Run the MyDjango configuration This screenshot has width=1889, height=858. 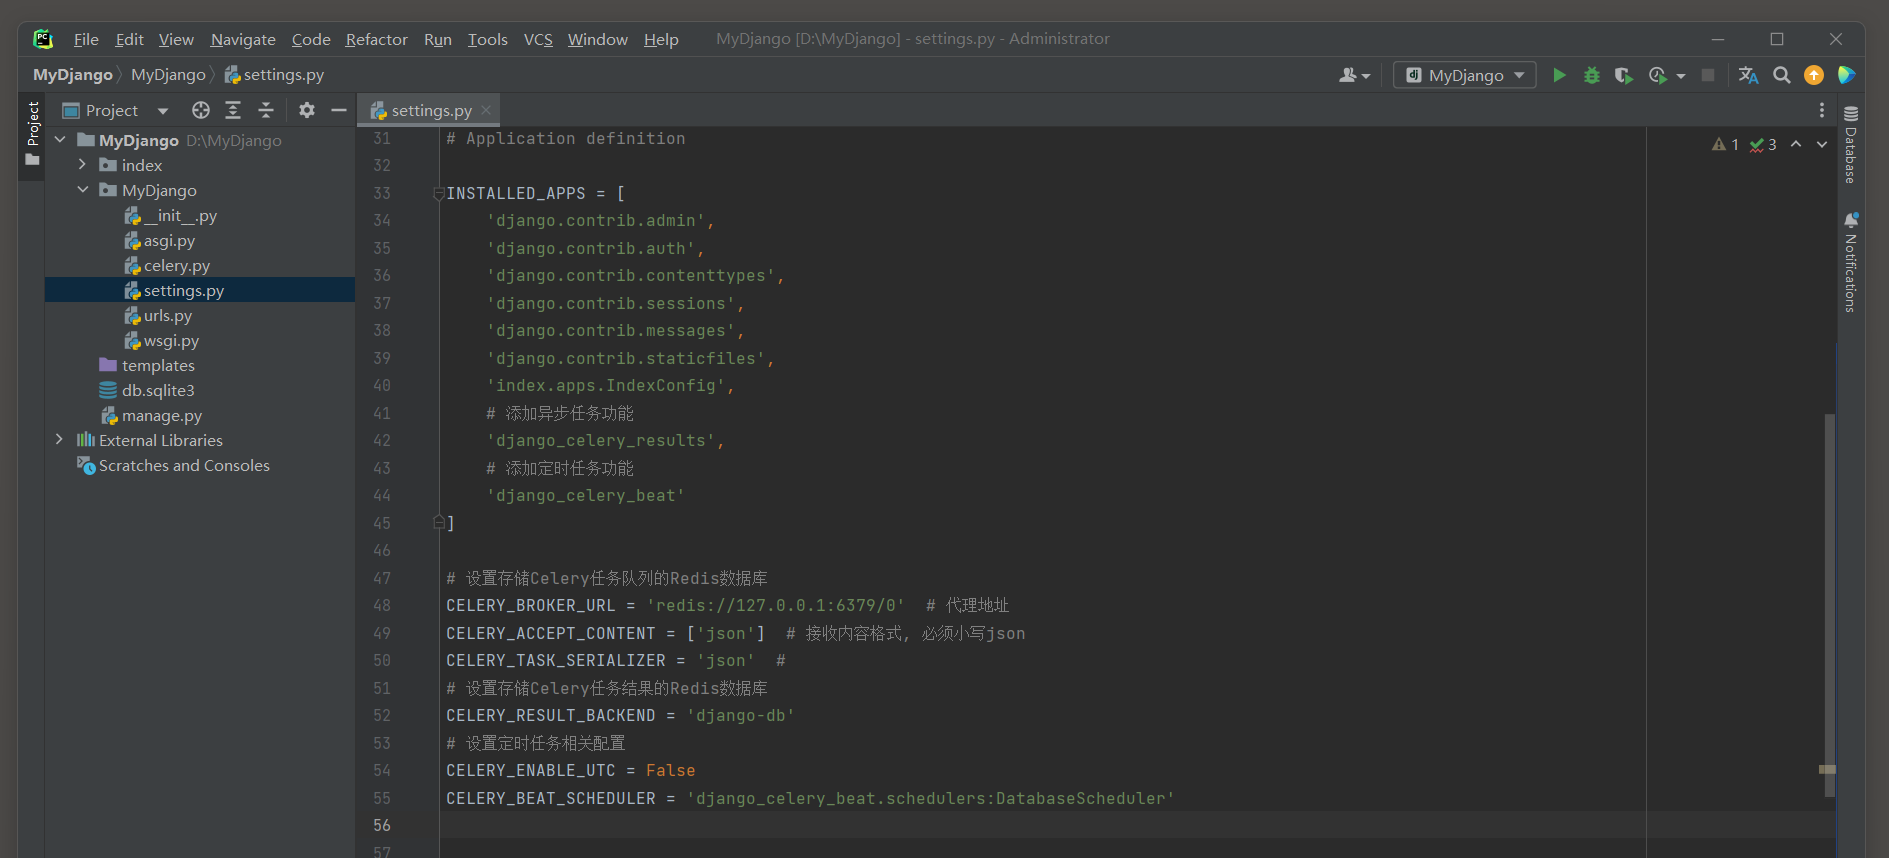coord(1558,75)
